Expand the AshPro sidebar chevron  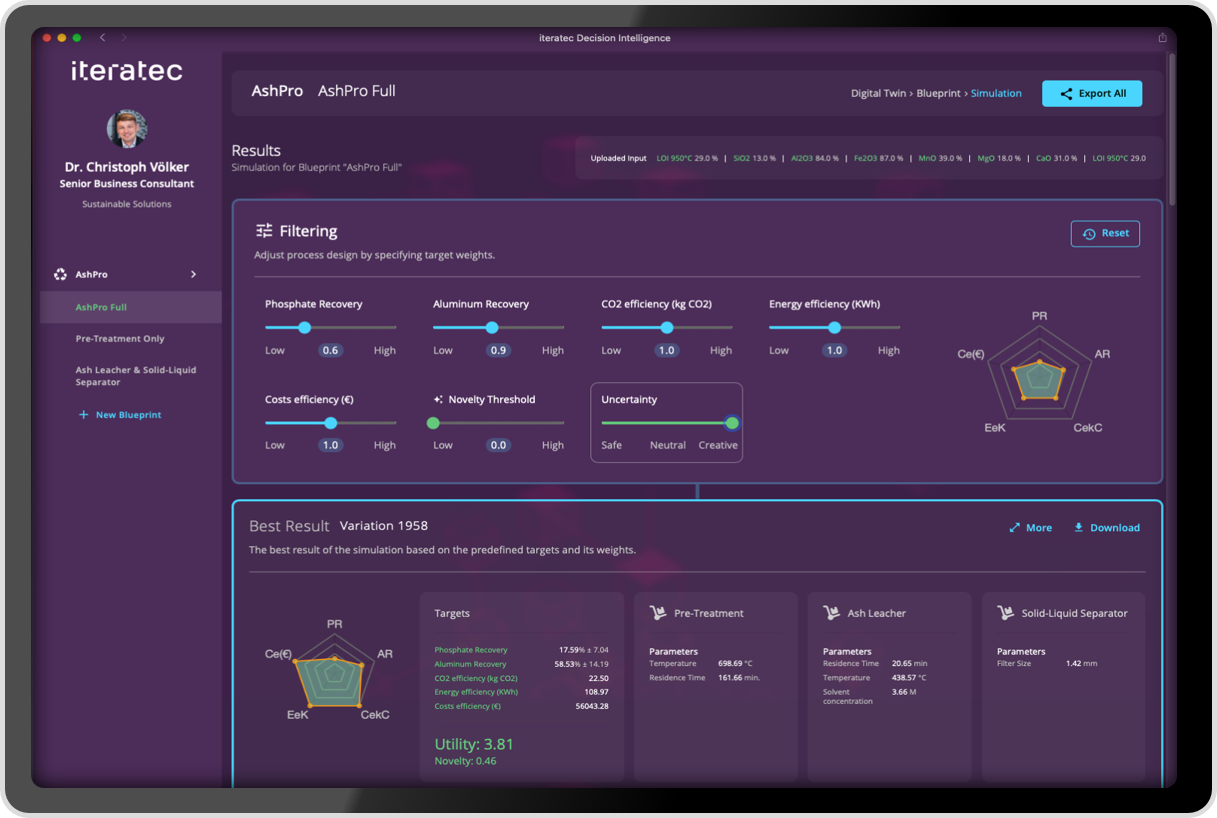click(x=193, y=274)
